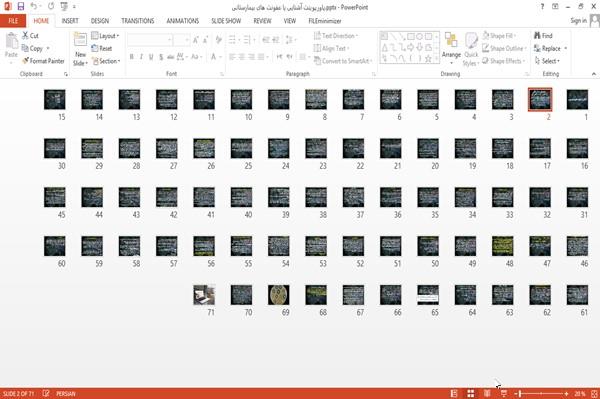Click the Cut scissors button
The image size is (600, 399).
click(30, 36)
